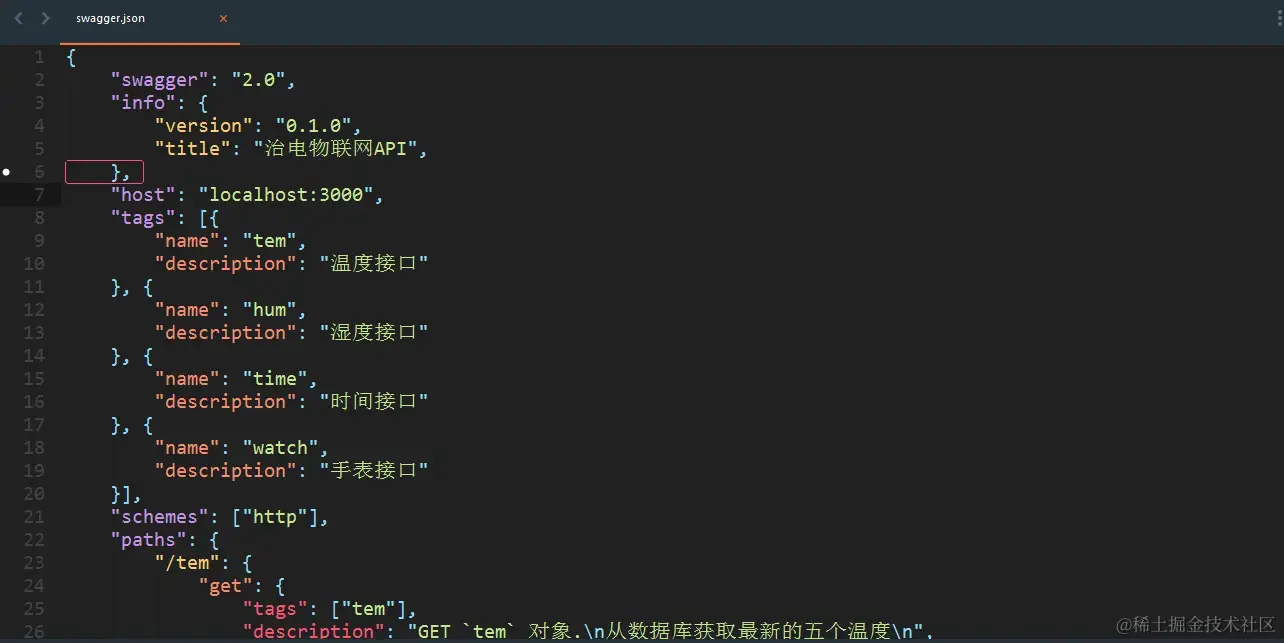This screenshot has width=1284, height=643.
Task: Click the "localhost:3000" value
Action: tap(286, 195)
